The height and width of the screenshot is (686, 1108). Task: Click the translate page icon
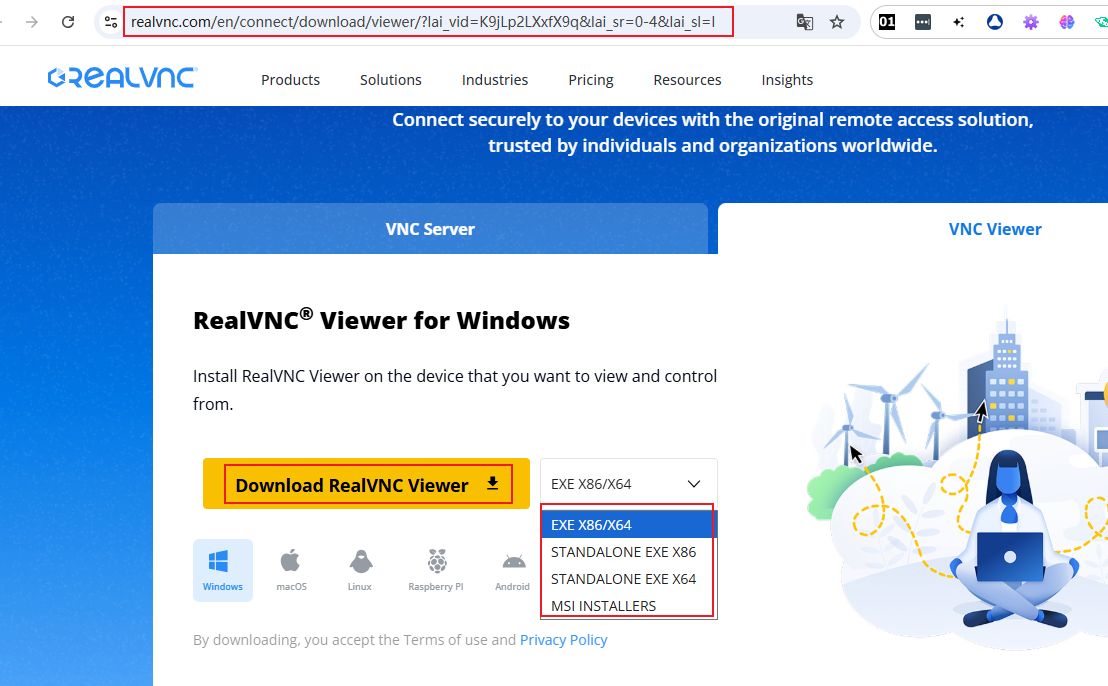804,22
